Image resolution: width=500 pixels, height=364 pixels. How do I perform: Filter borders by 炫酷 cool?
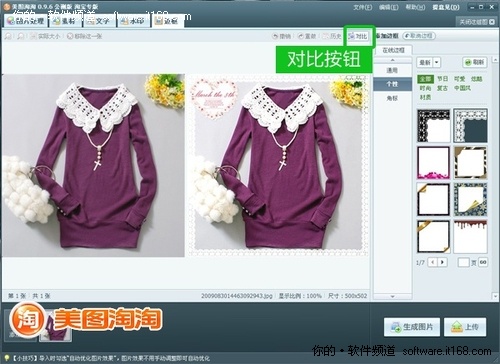coord(477,79)
